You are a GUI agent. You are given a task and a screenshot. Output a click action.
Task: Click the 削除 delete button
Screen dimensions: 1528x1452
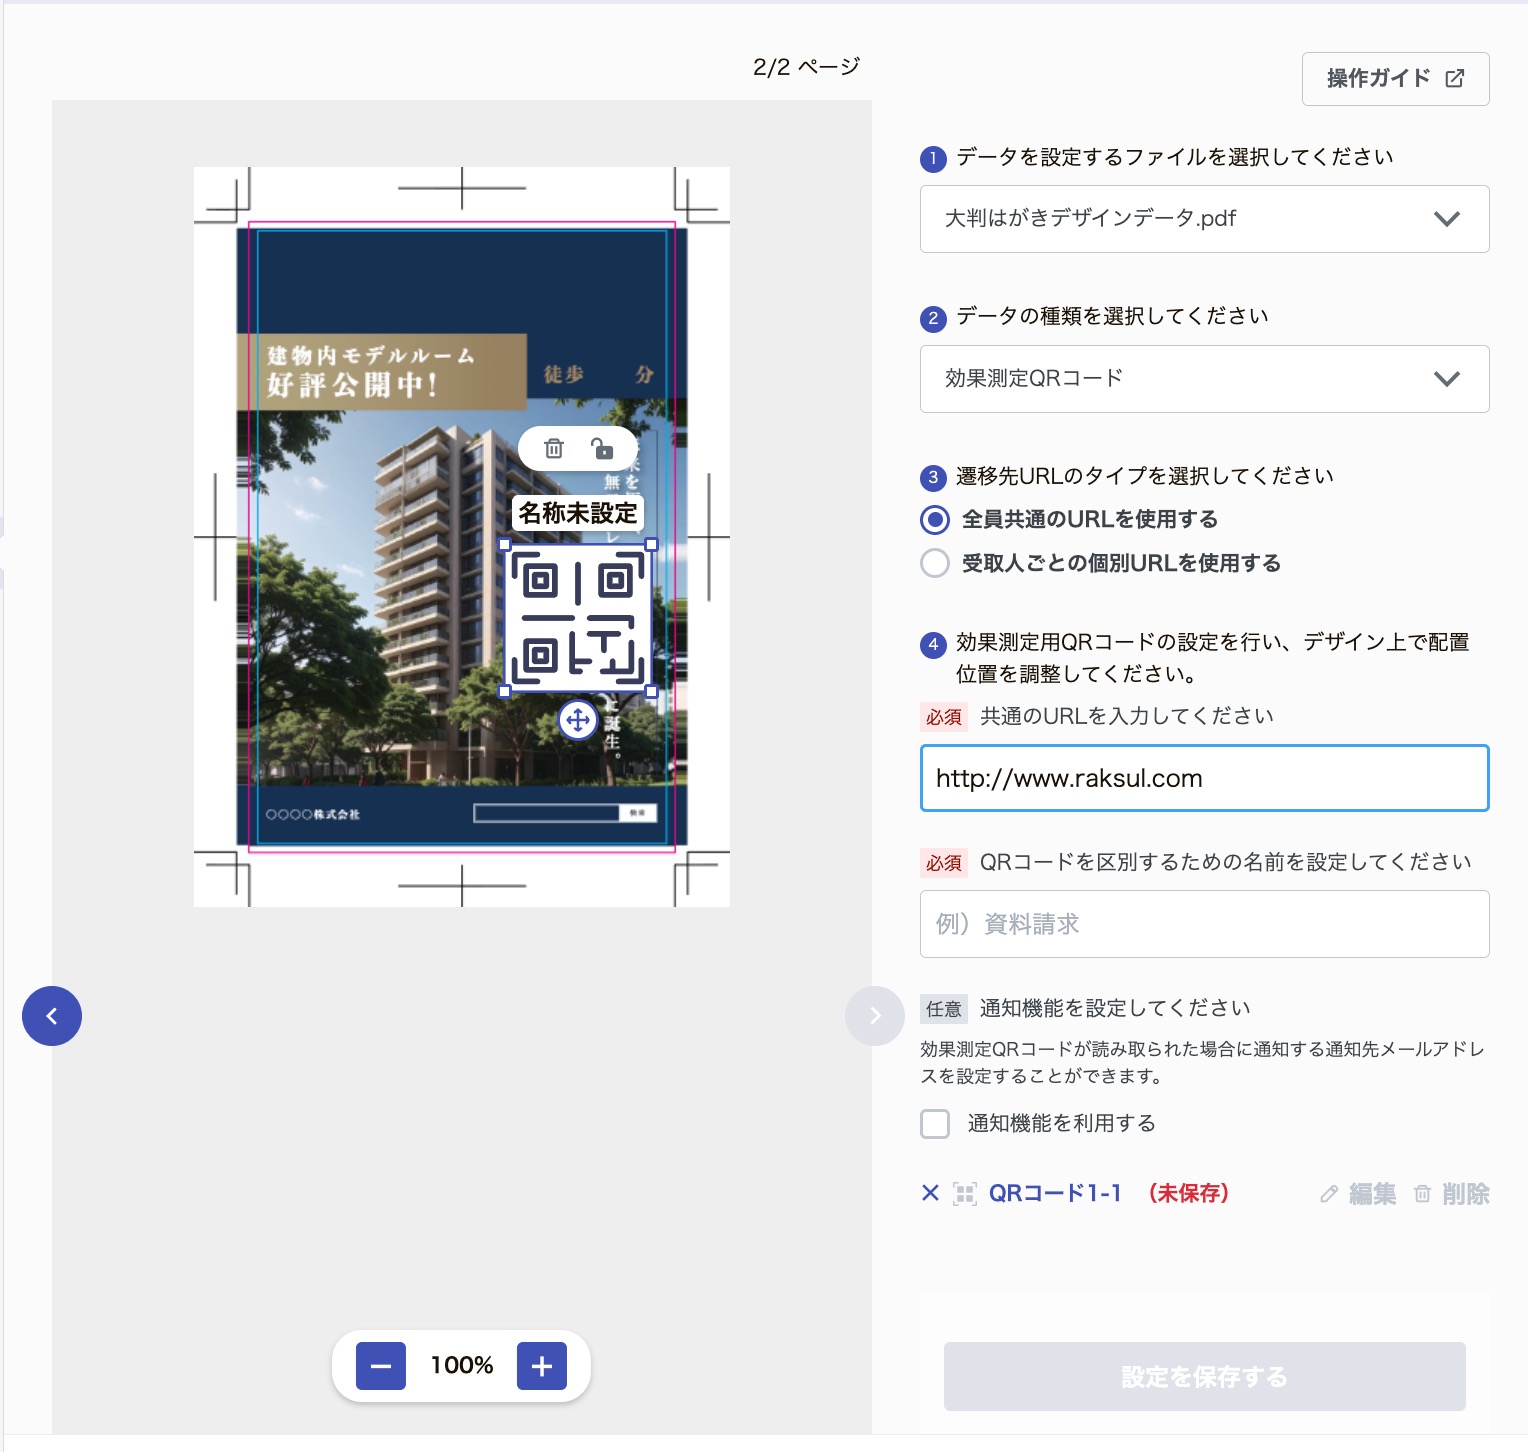tap(1452, 1194)
